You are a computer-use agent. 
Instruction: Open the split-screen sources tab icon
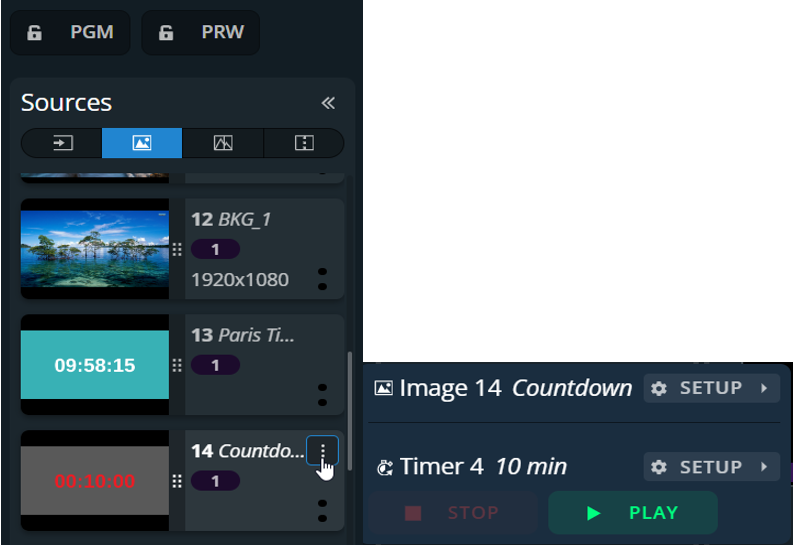click(x=304, y=143)
